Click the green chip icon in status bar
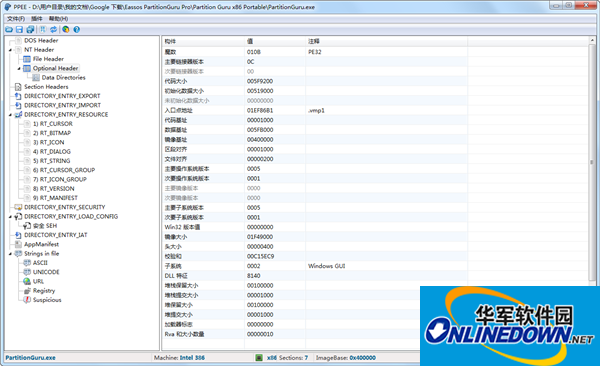Viewport: 600px width, 366px height. 259,358
